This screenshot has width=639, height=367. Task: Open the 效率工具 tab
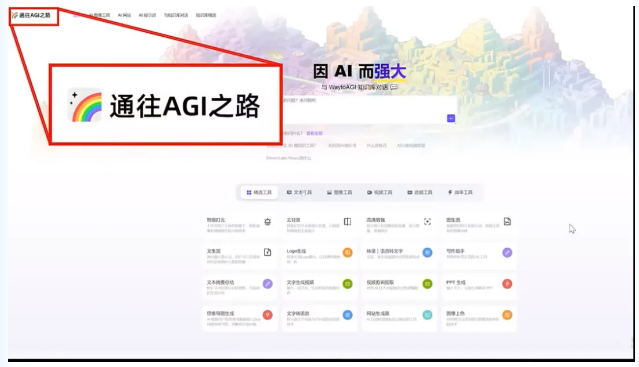(x=460, y=192)
